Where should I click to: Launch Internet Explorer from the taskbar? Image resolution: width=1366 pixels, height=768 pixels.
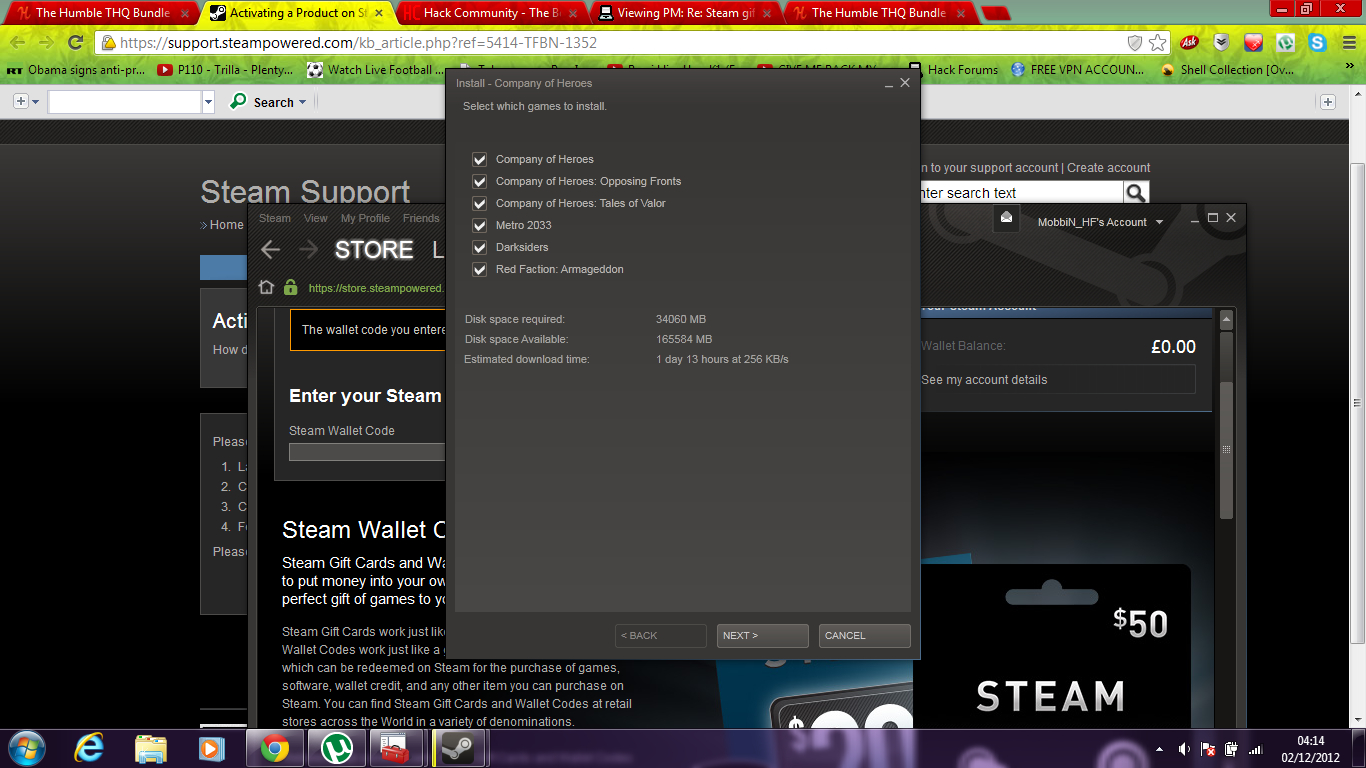pyautogui.click(x=90, y=748)
